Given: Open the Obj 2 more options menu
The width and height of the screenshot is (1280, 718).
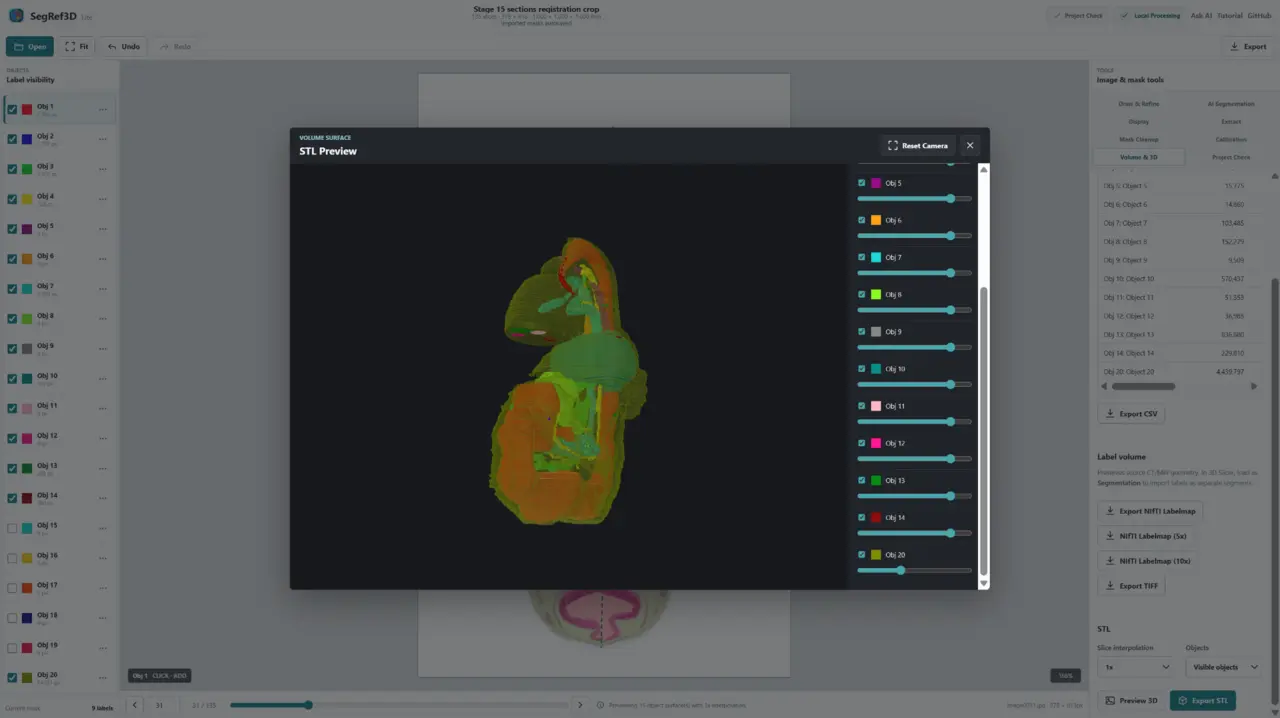Looking at the screenshot, I should coord(103,141).
